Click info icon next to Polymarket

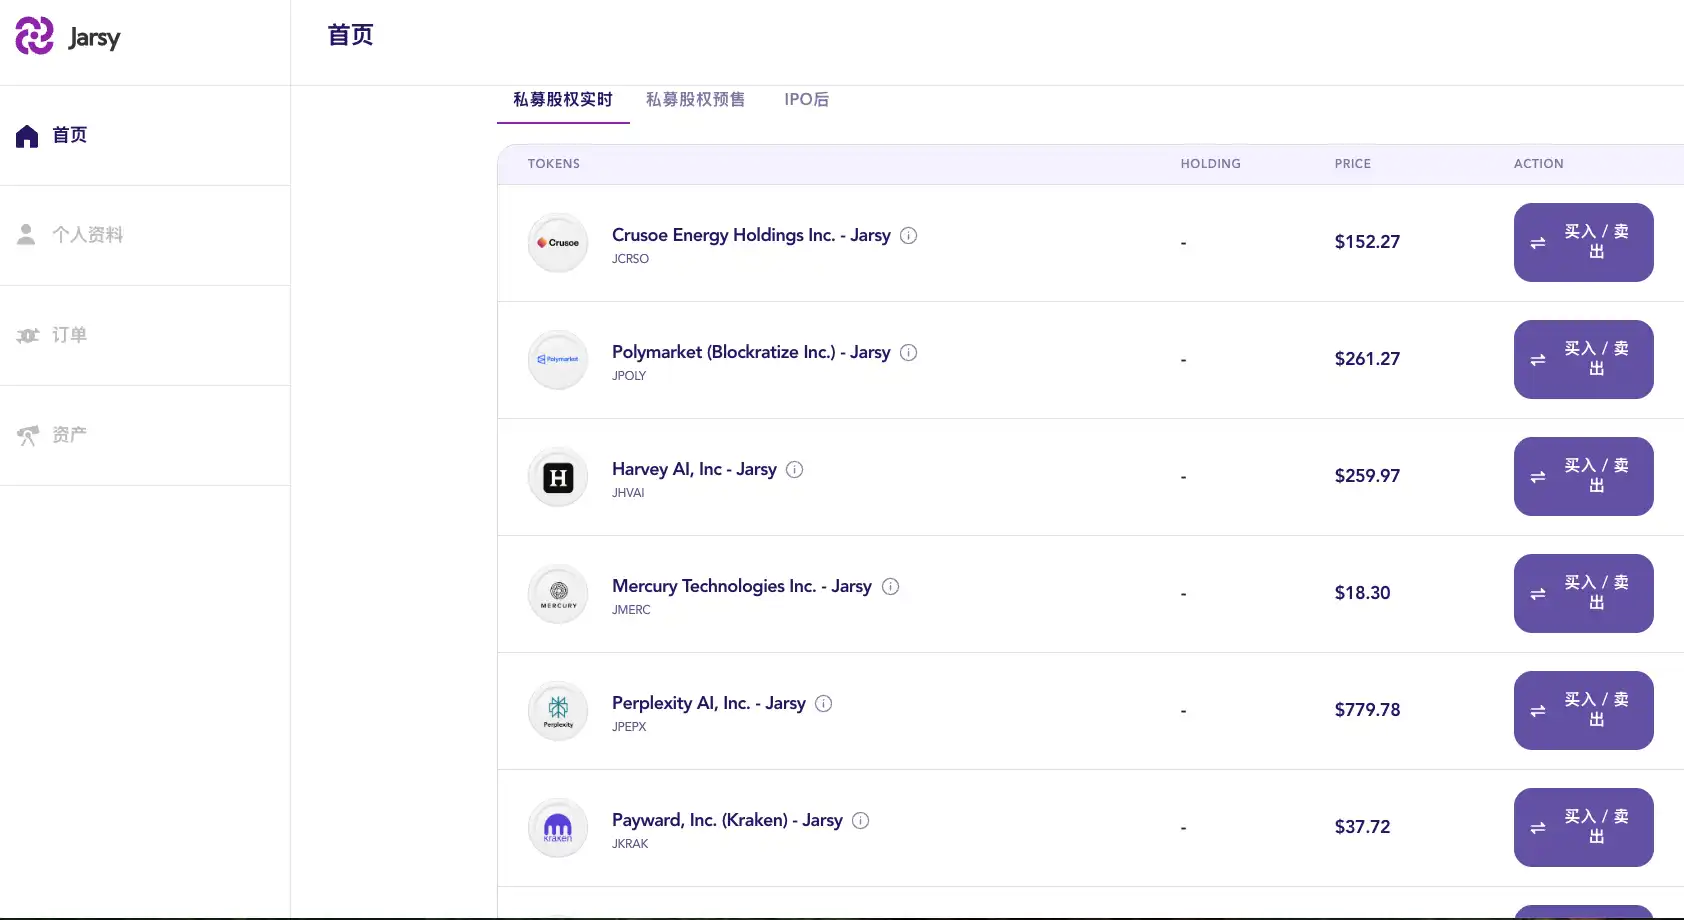pos(908,353)
